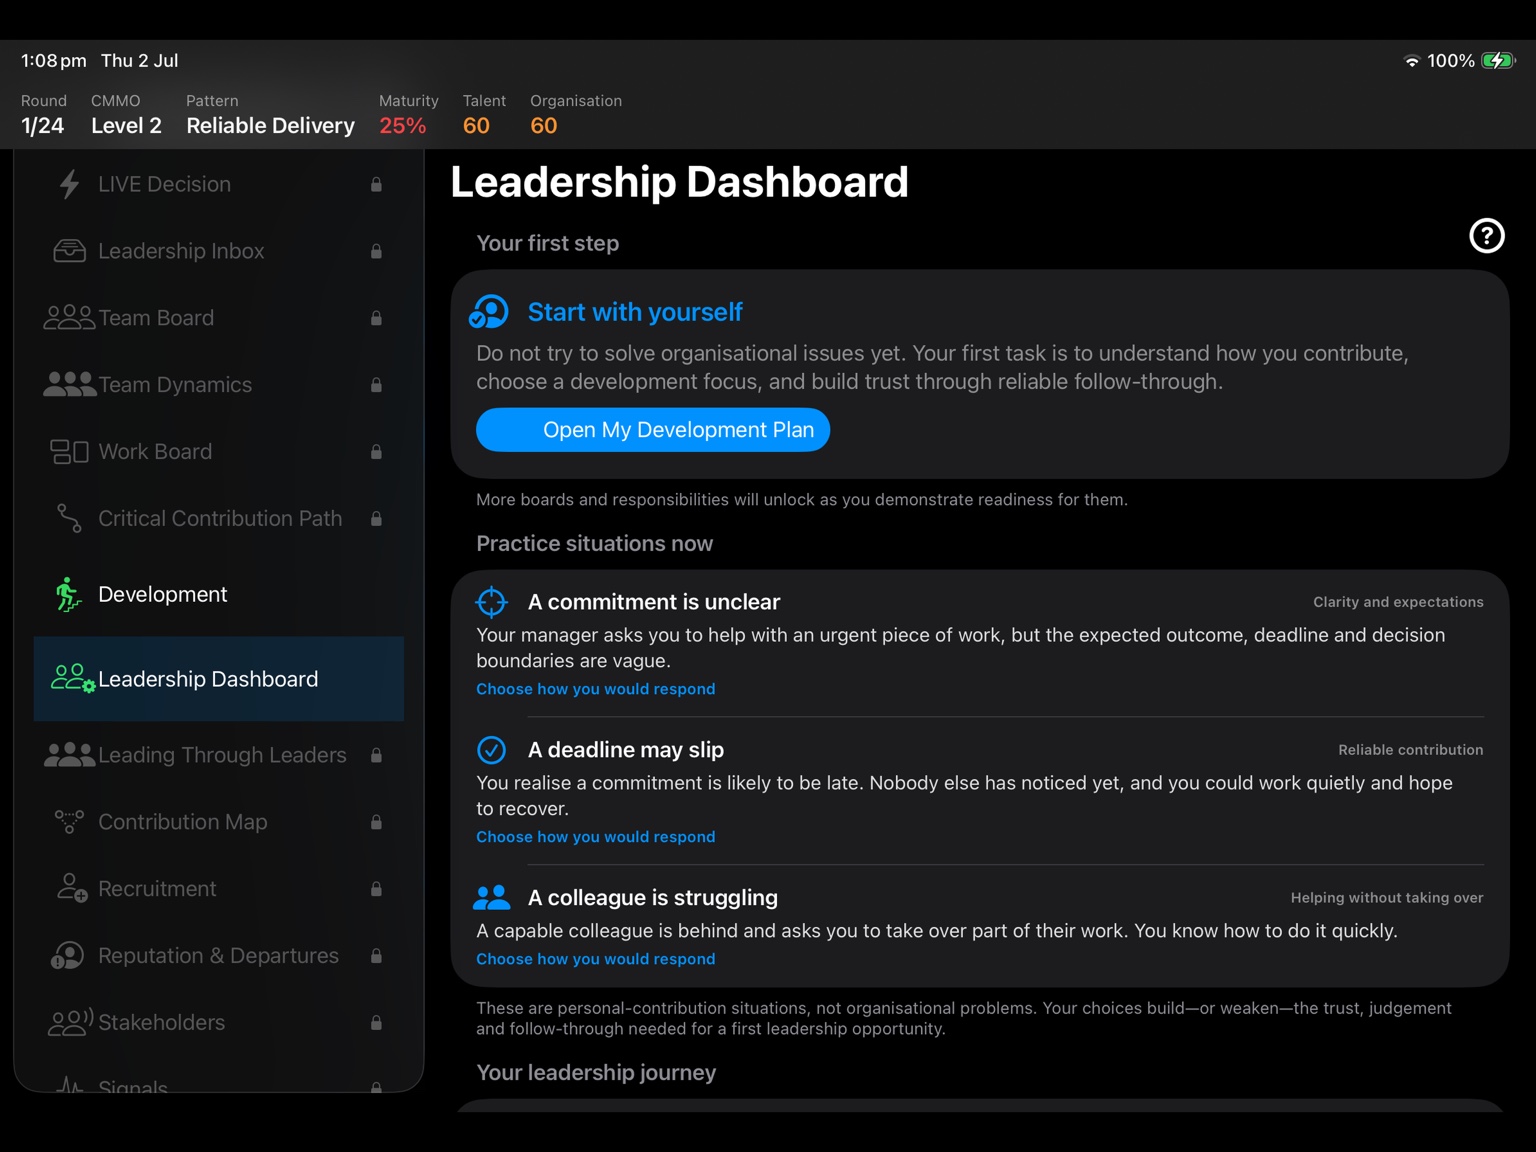Click the Stakeholders speaking-people icon
This screenshot has width=1536, height=1152.
coord(70,1022)
